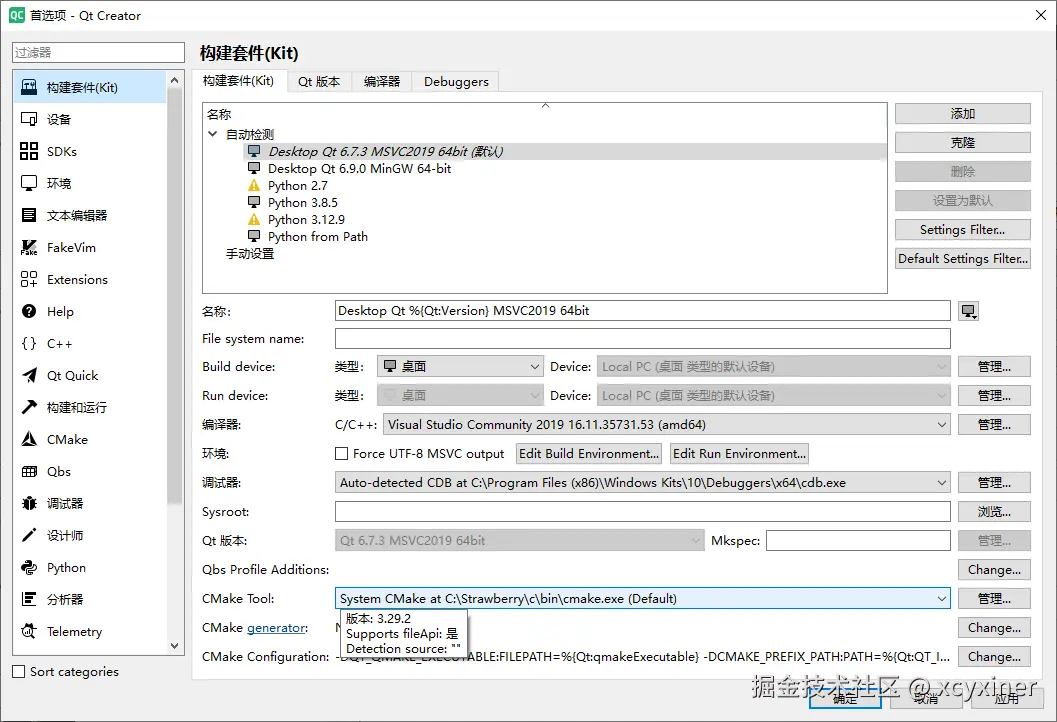
Task: Click Change... button for Qbs Profile Additions
Action: pos(994,570)
